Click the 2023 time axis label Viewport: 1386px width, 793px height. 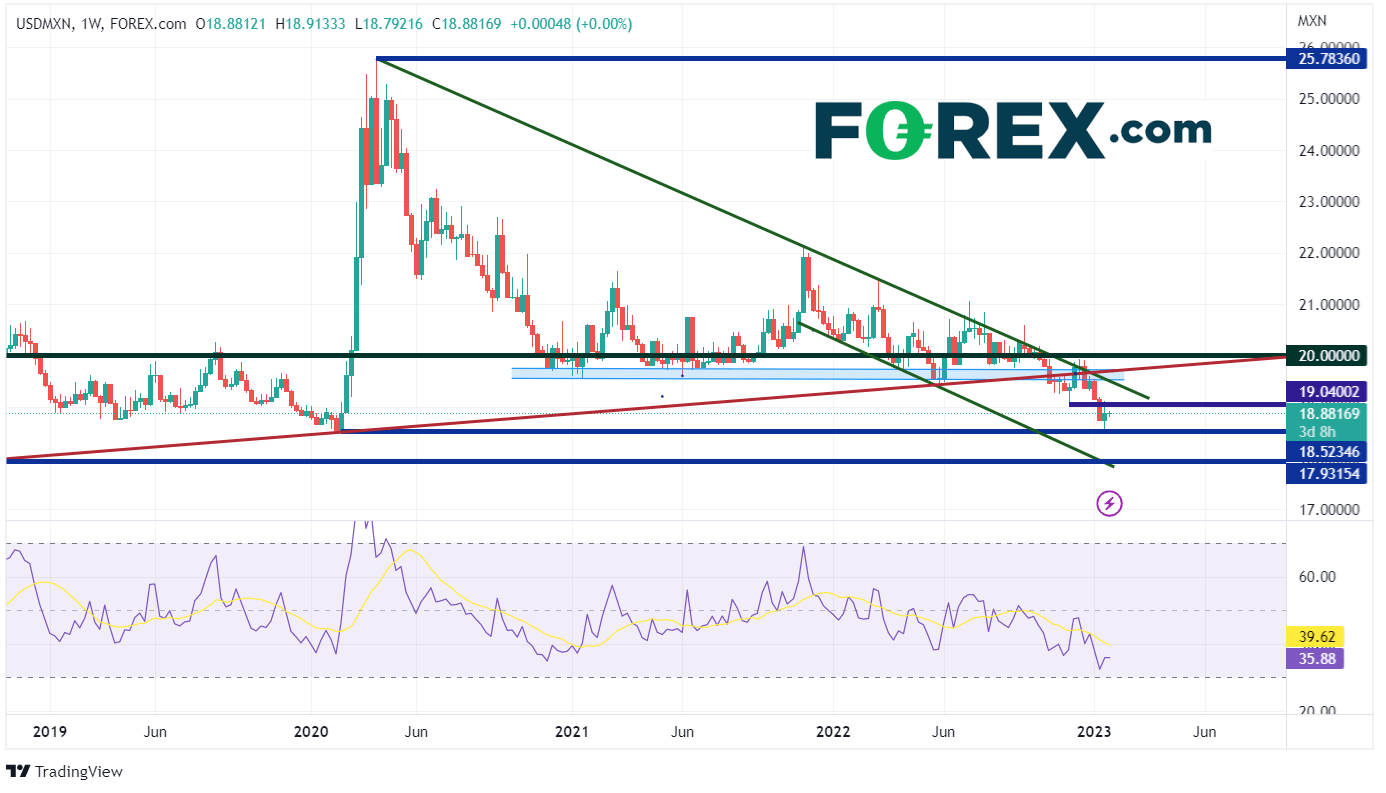(x=1096, y=732)
